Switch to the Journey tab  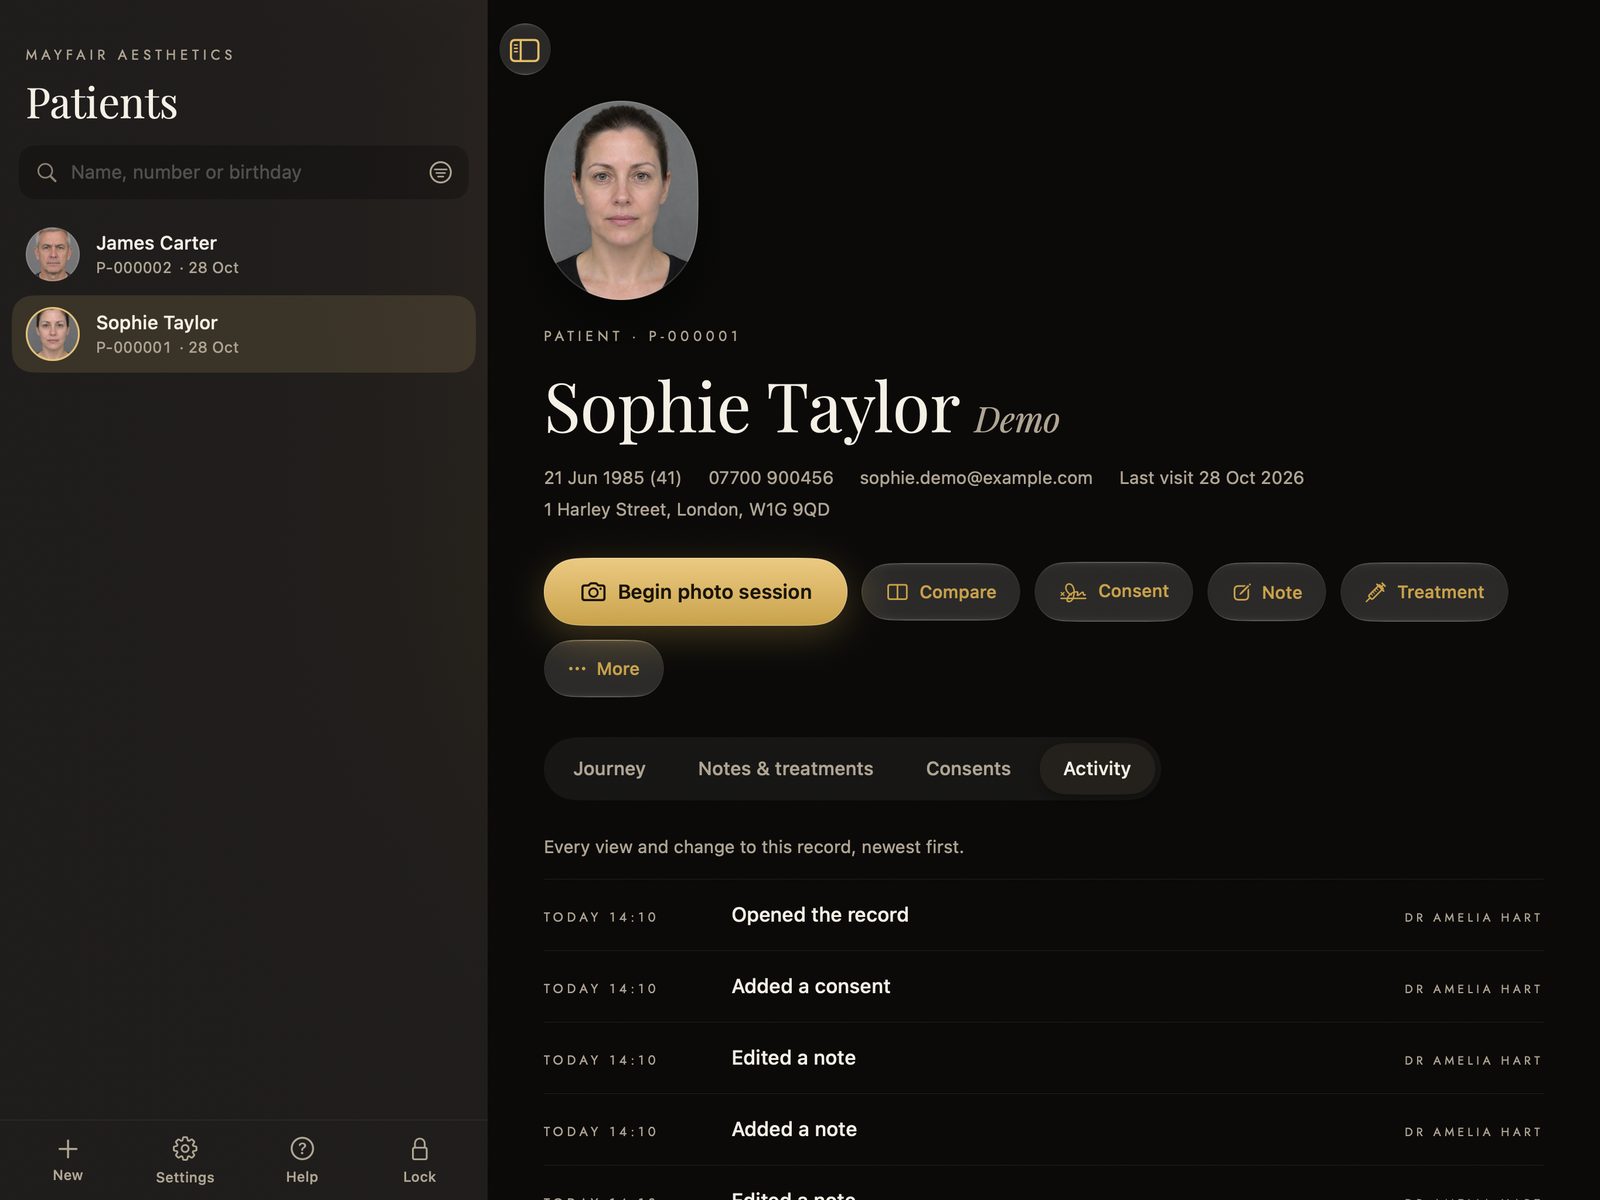[609, 769]
